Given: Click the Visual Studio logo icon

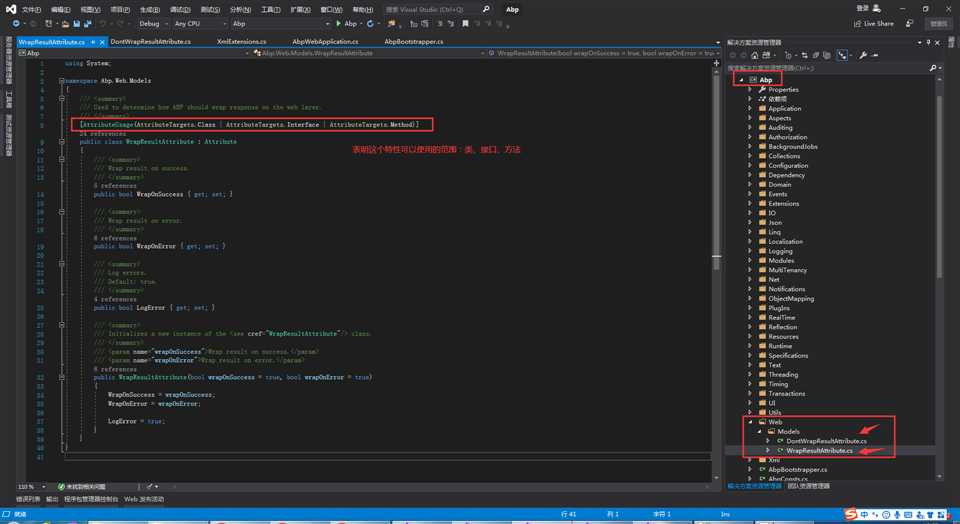Looking at the screenshot, I should click(9, 8).
